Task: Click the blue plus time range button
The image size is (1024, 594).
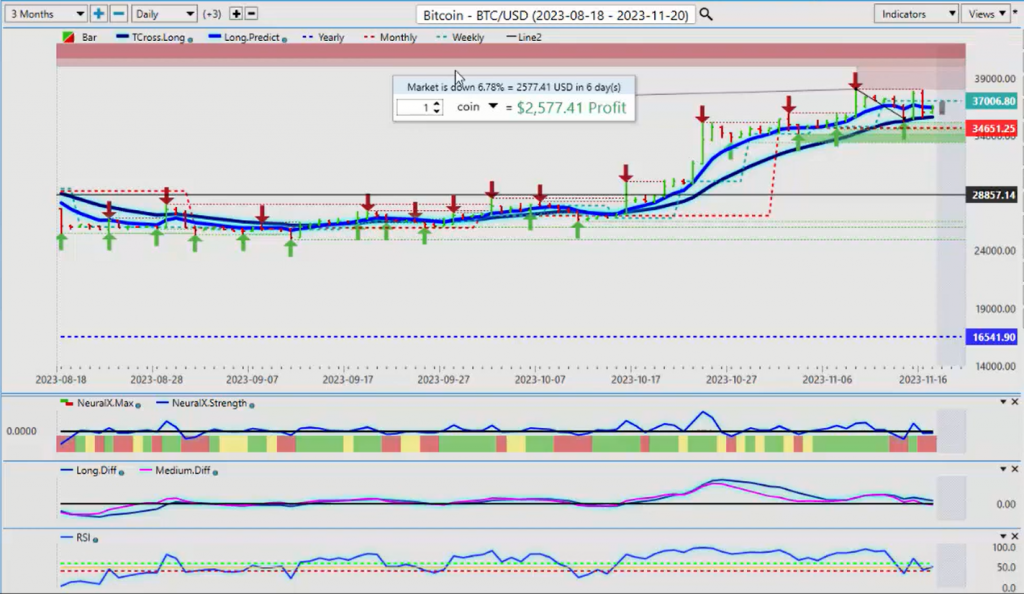Action: pos(99,14)
